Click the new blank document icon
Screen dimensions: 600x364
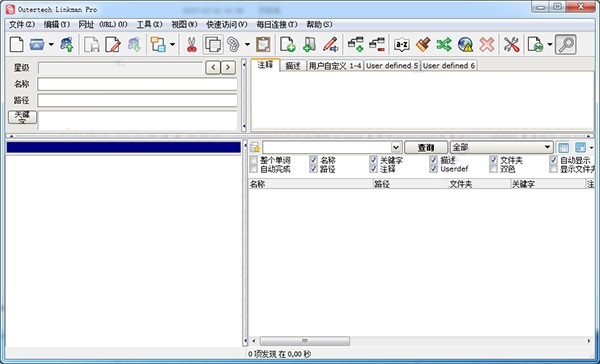pyautogui.click(x=16, y=44)
